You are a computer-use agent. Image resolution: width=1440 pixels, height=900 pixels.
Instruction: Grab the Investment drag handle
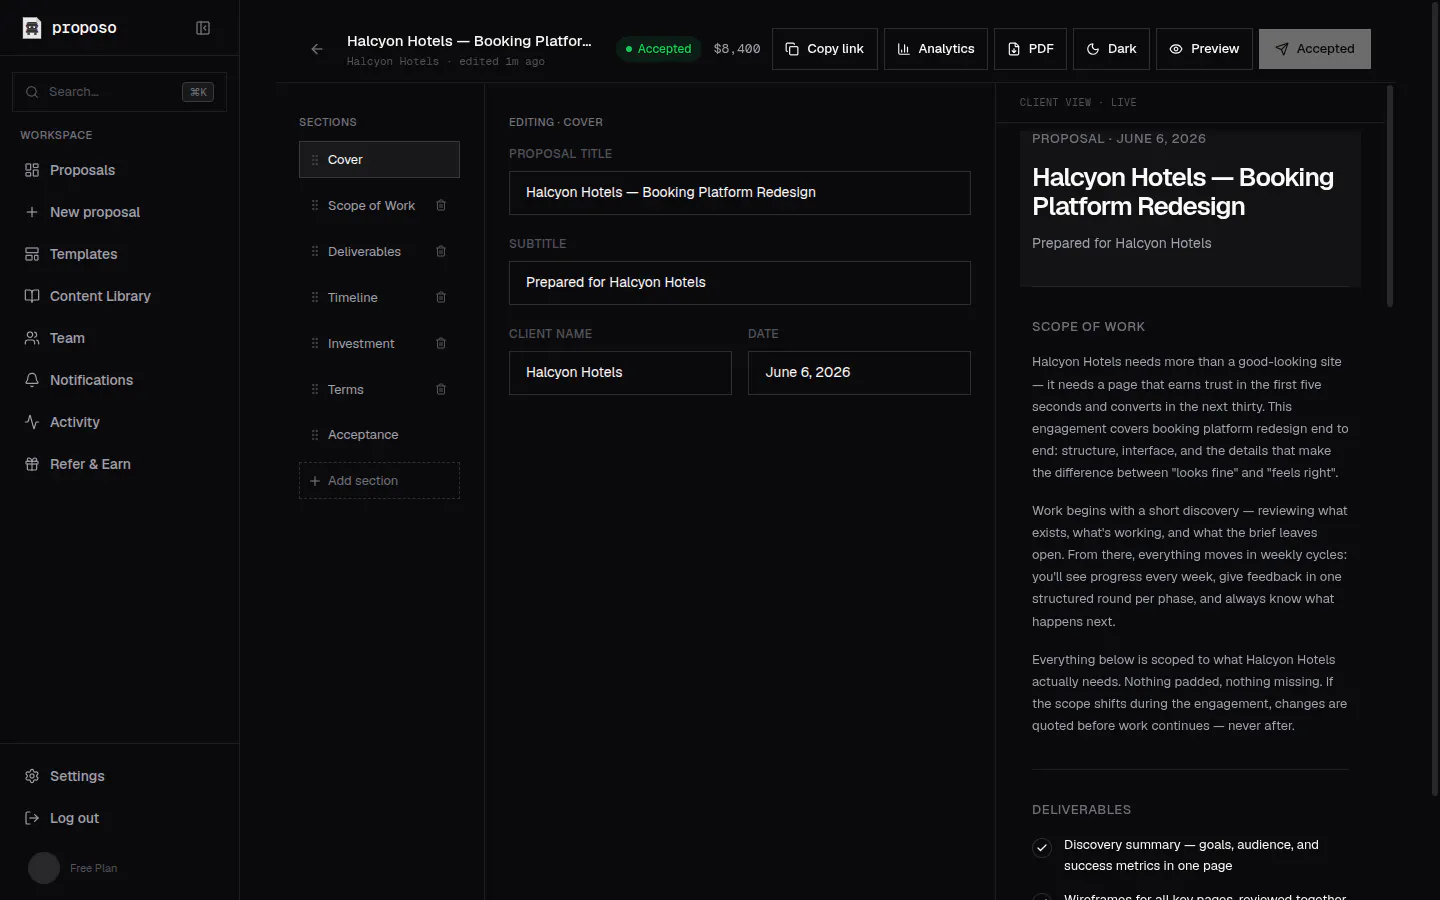pos(315,343)
